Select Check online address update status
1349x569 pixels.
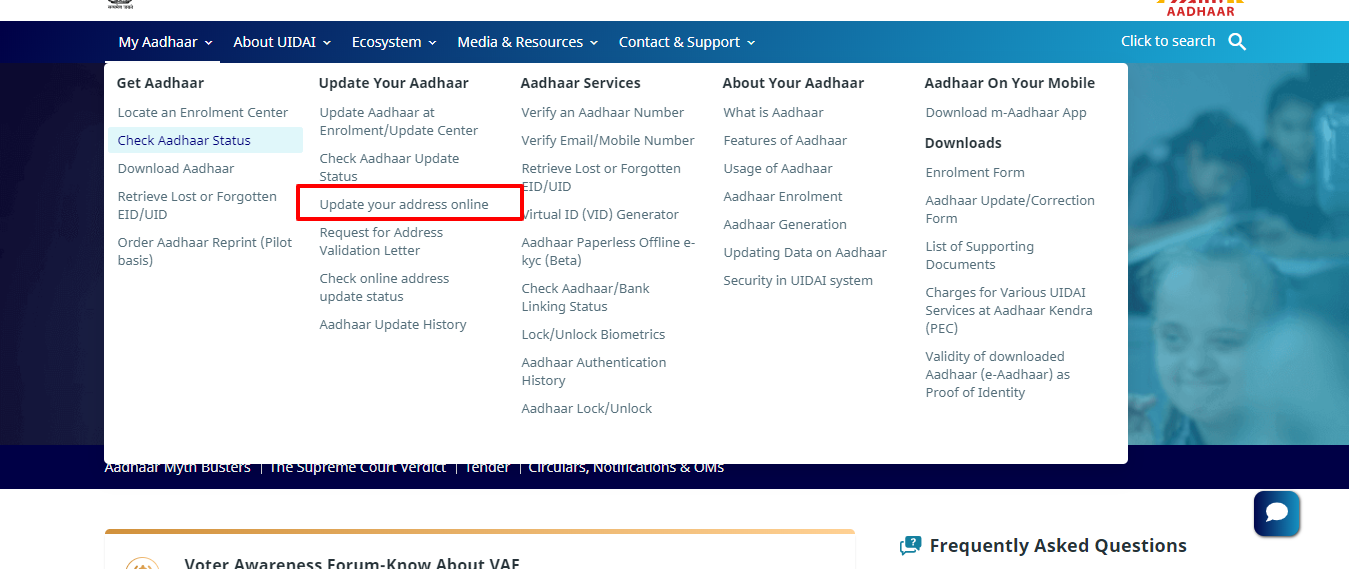(384, 288)
